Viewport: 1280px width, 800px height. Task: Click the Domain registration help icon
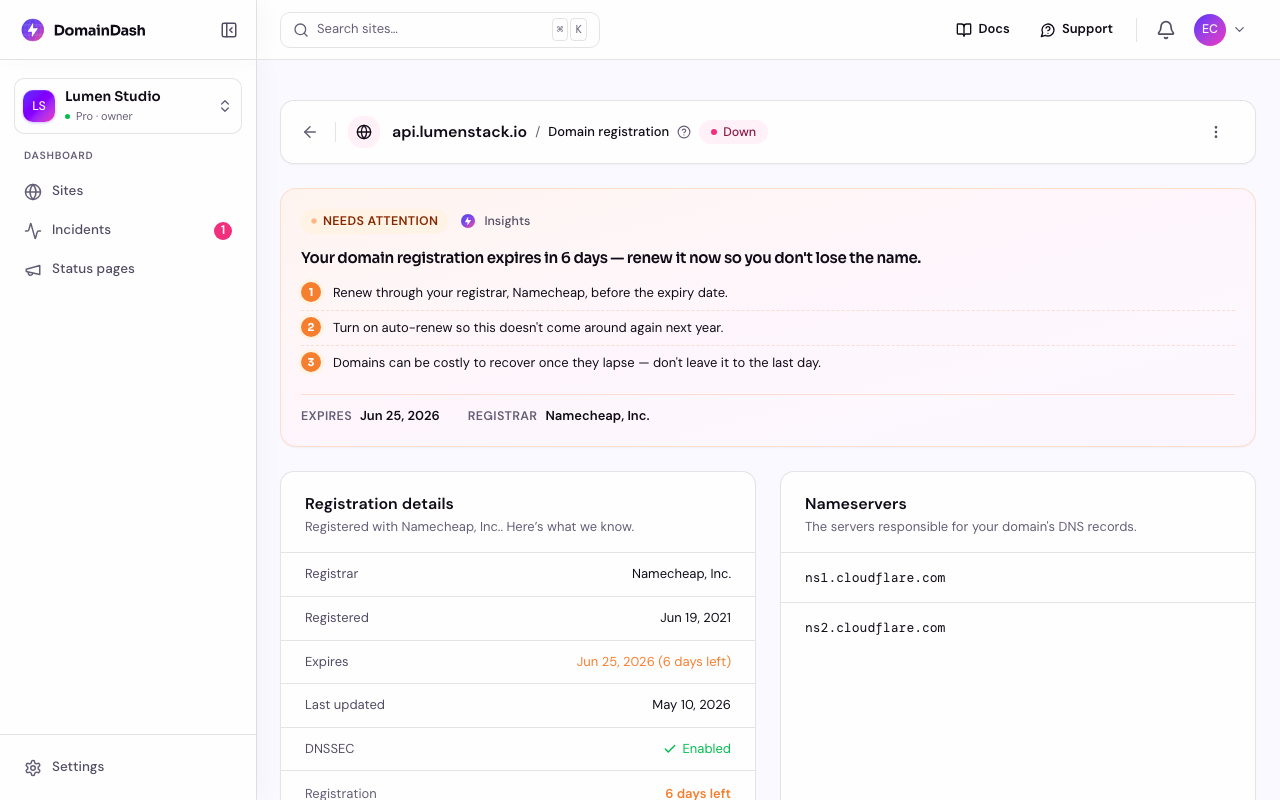[x=684, y=132]
